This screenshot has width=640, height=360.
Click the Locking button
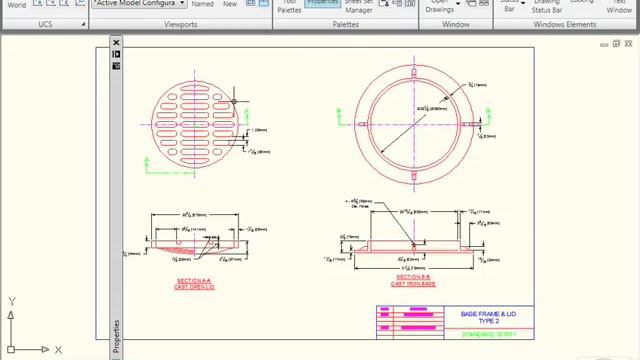click(582, 2)
